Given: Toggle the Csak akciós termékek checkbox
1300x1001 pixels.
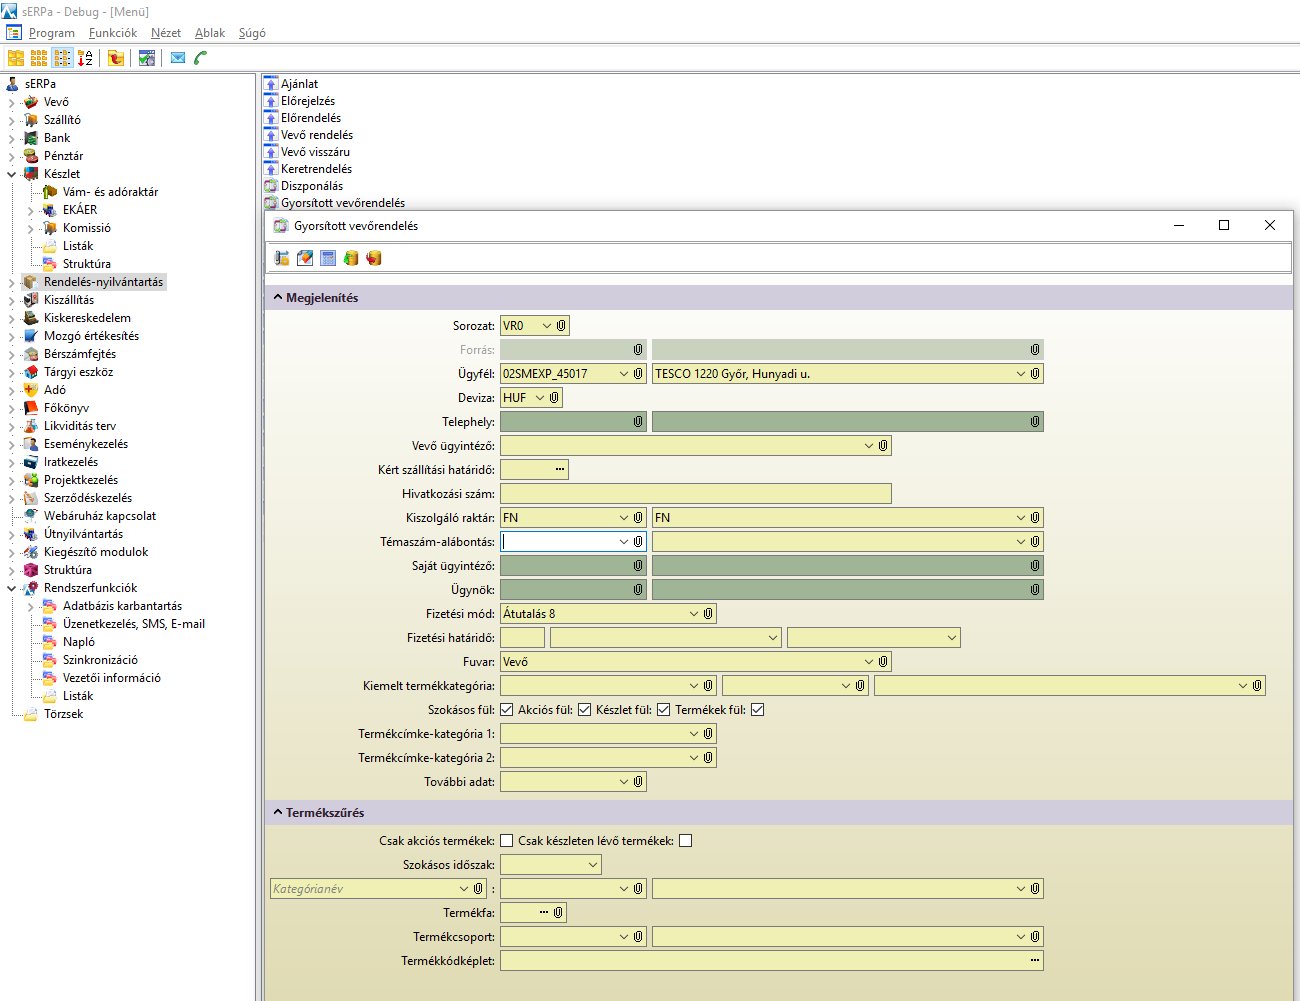Looking at the screenshot, I should coord(507,841).
